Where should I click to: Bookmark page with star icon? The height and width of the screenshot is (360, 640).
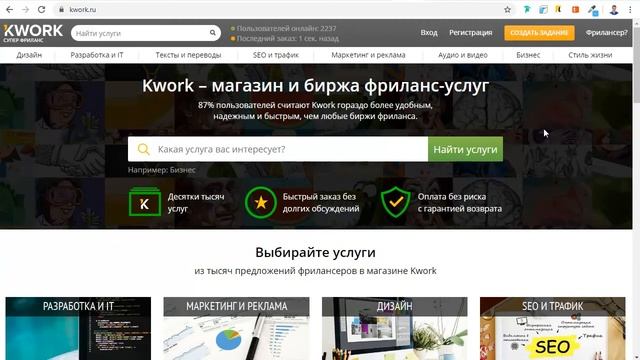[x=507, y=9]
